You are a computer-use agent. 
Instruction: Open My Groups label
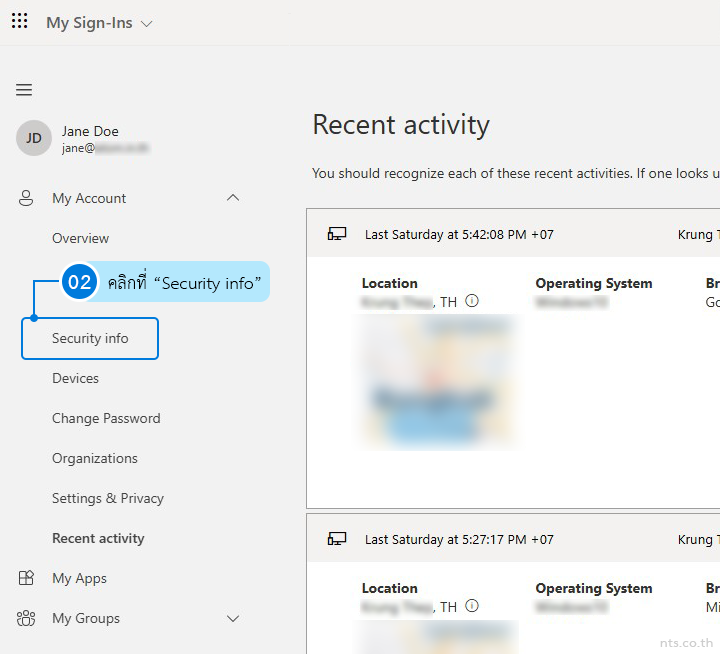tap(86, 619)
